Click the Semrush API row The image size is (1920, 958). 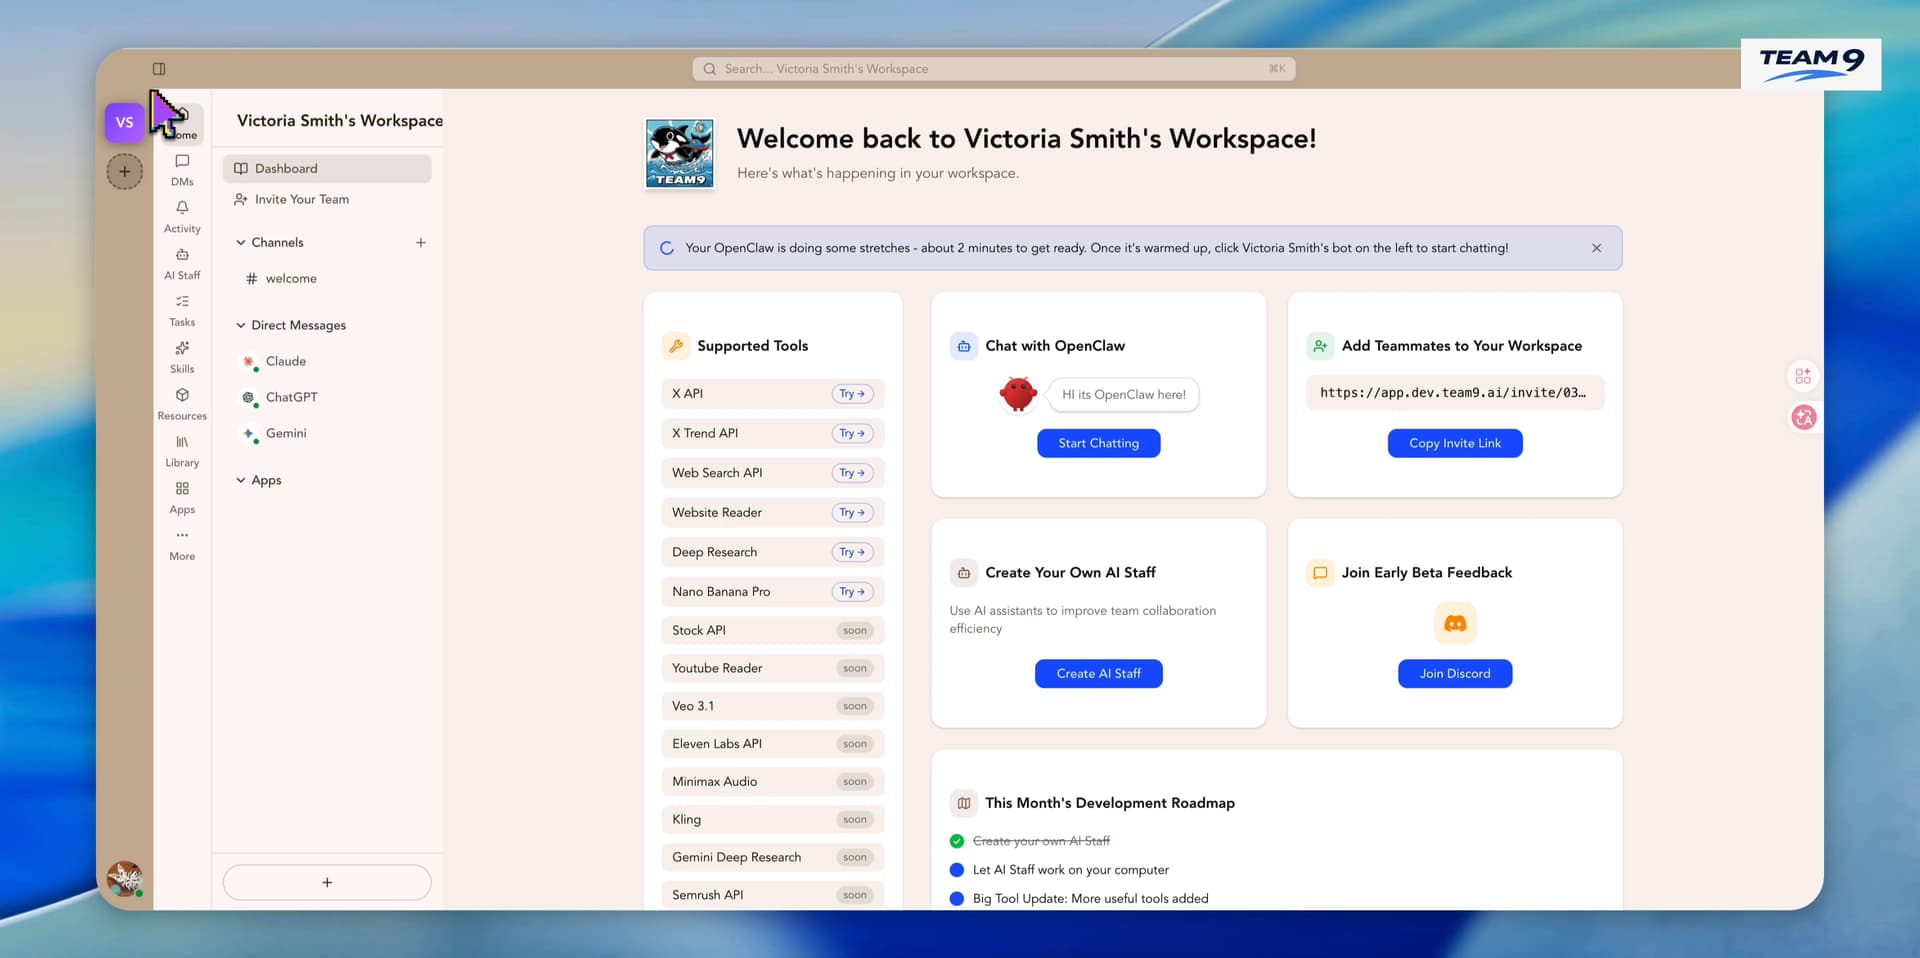(773, 895)
